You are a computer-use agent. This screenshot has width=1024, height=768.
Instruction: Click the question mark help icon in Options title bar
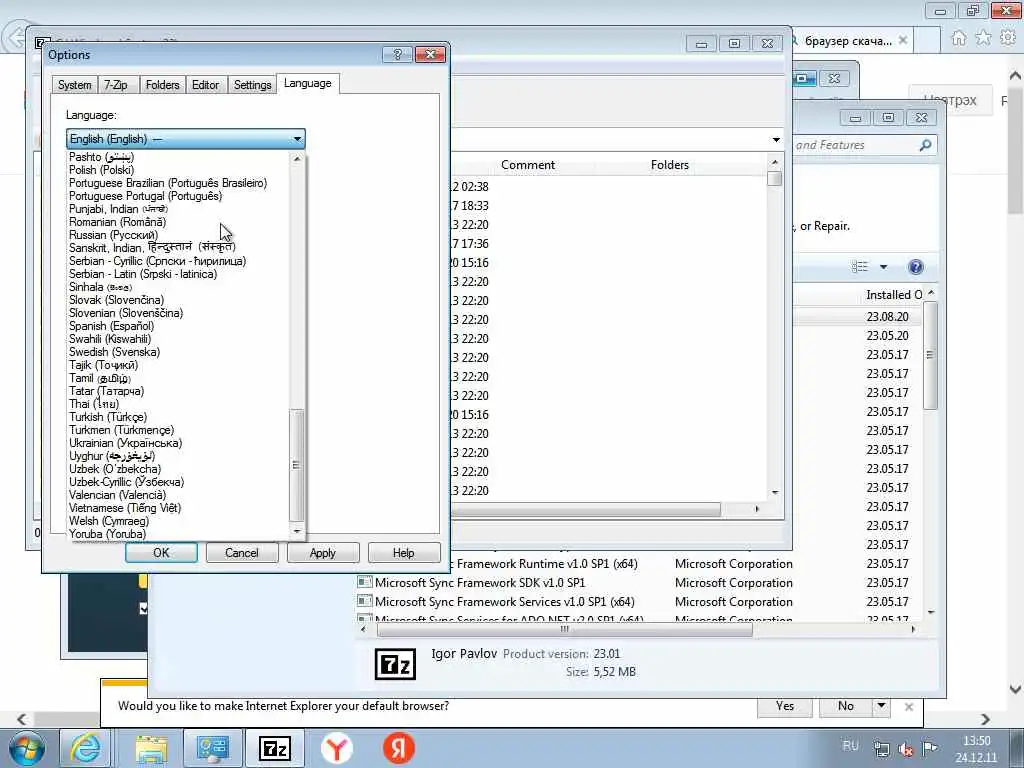click(398, 54)
